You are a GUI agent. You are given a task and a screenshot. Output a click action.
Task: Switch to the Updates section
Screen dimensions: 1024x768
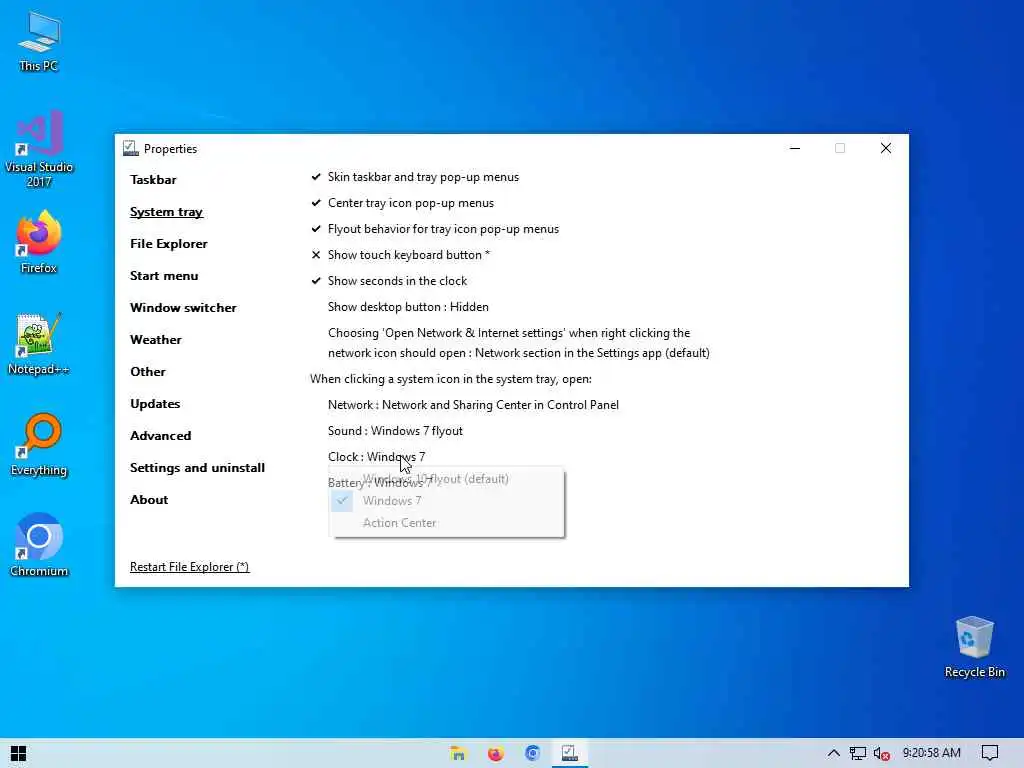[x=155, y=404]
